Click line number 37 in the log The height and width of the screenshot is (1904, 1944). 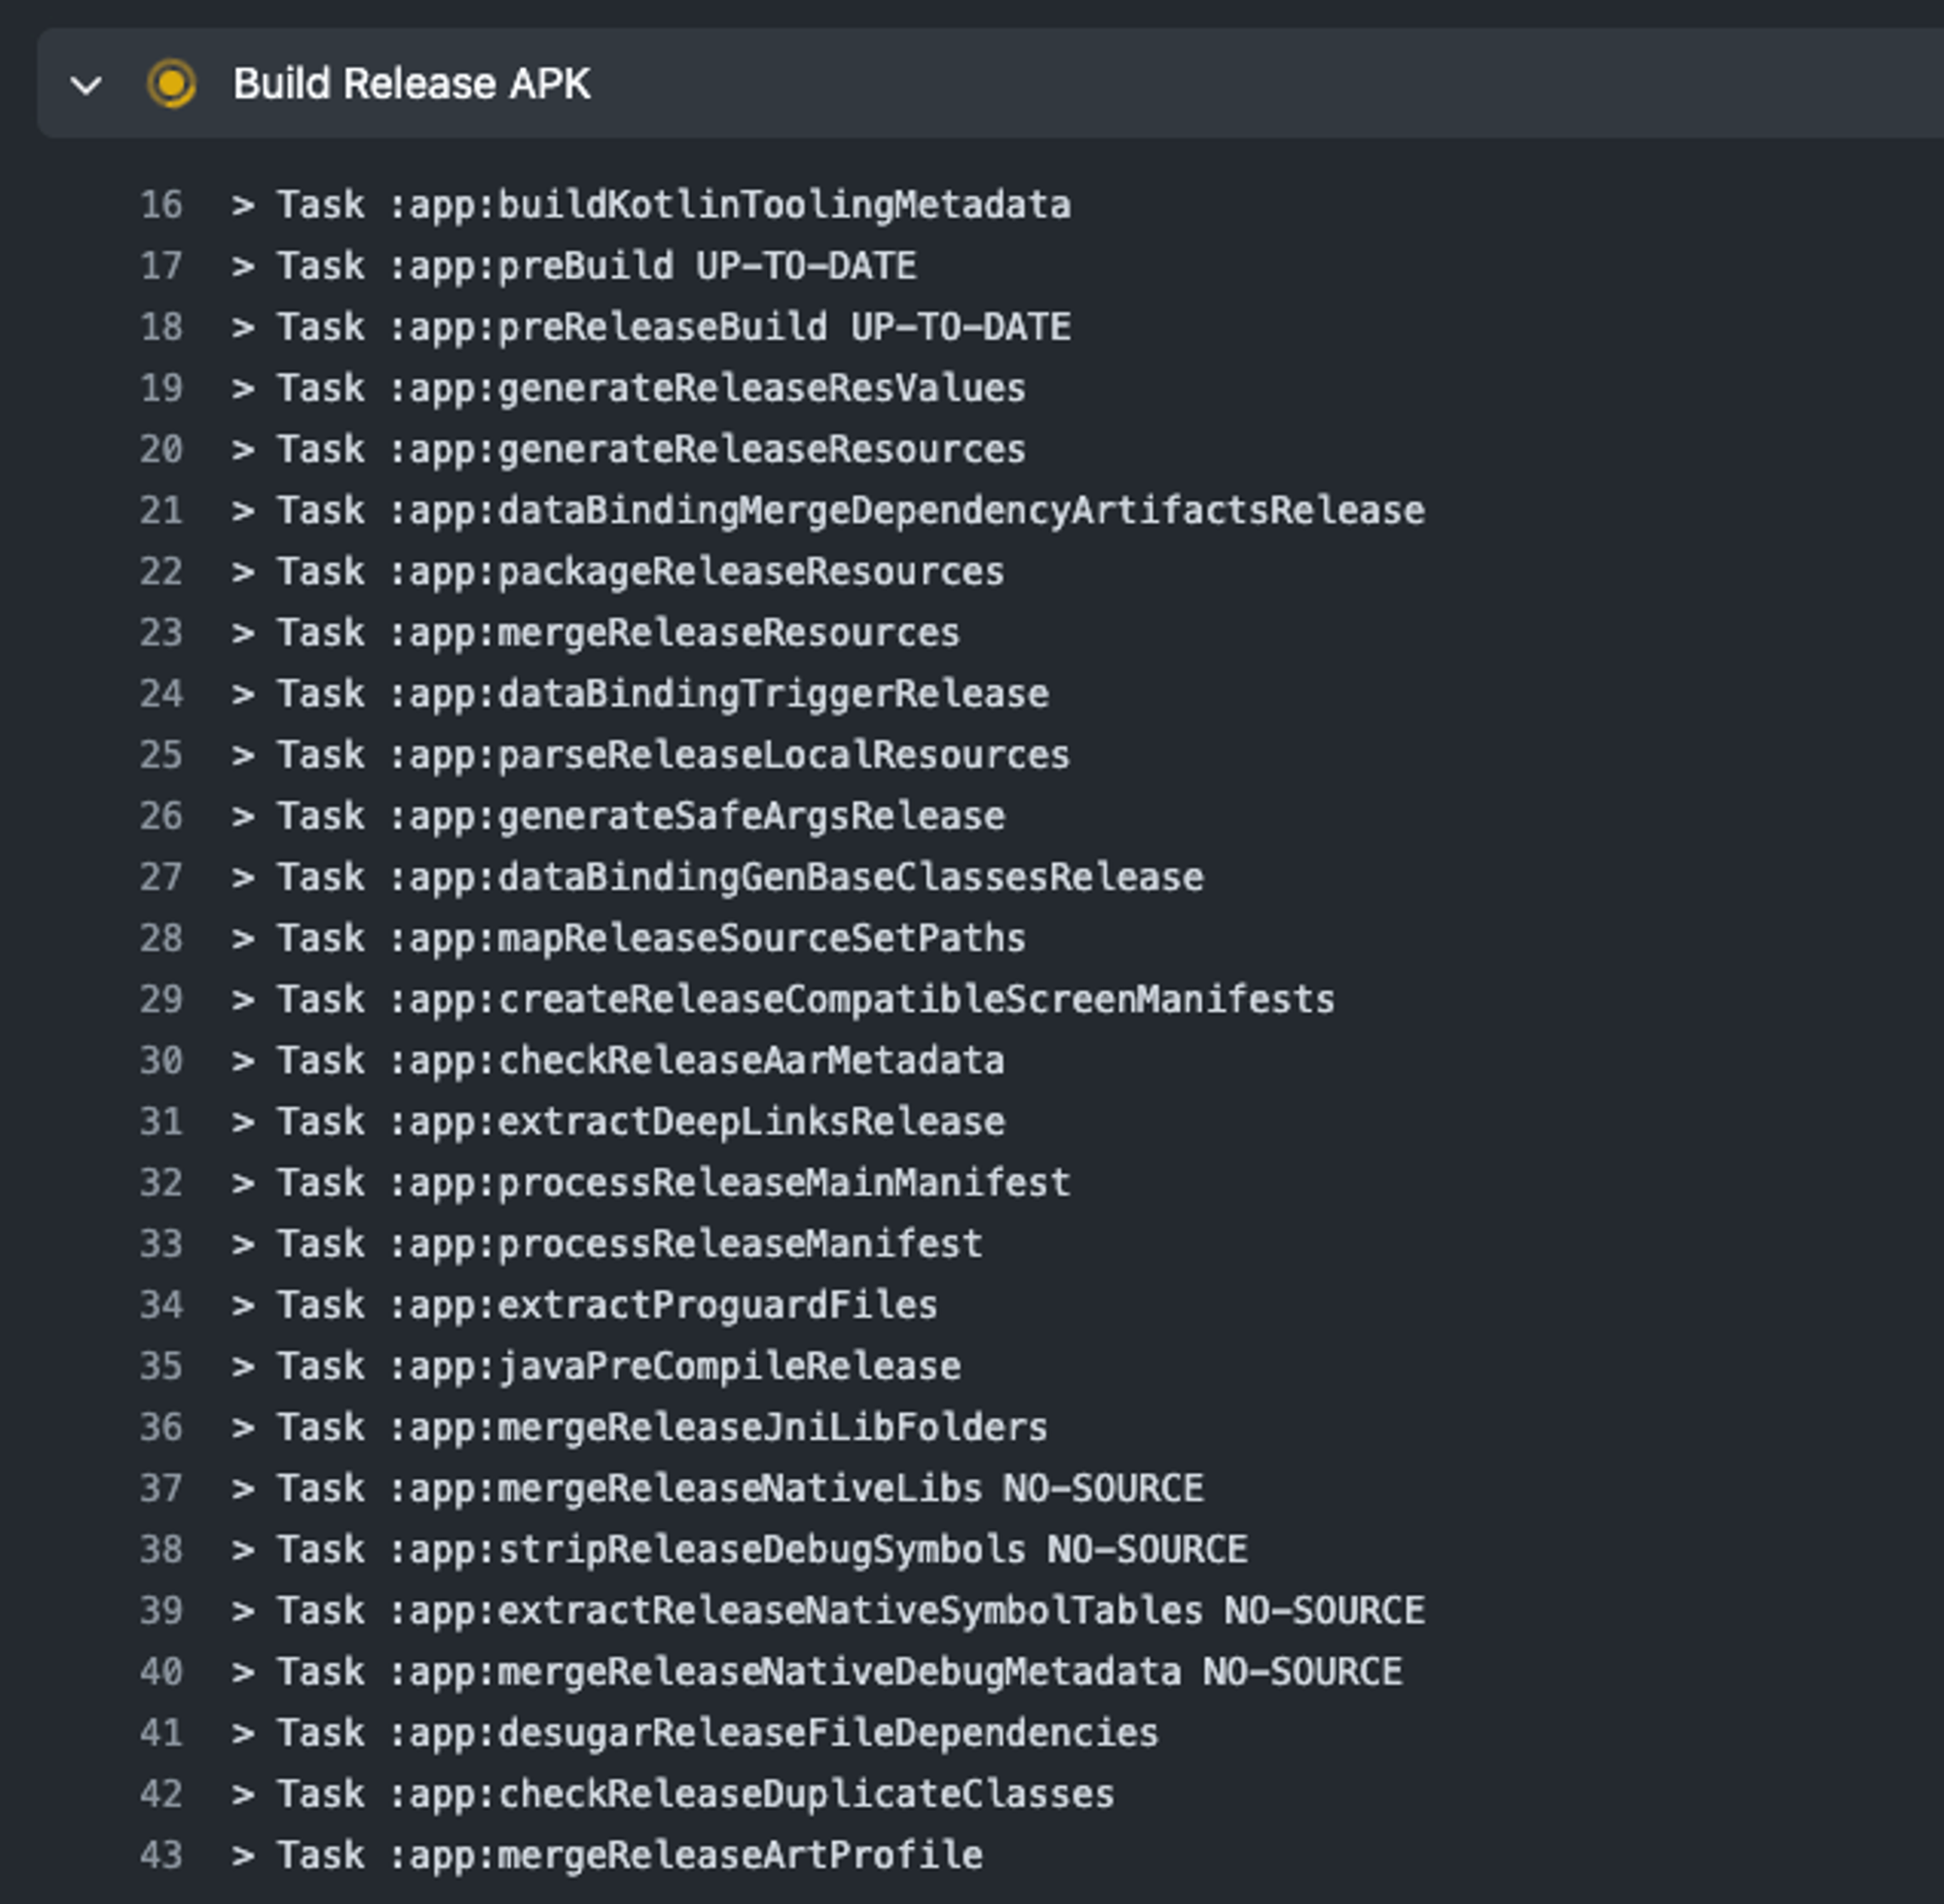click(x=161, y=1488)
